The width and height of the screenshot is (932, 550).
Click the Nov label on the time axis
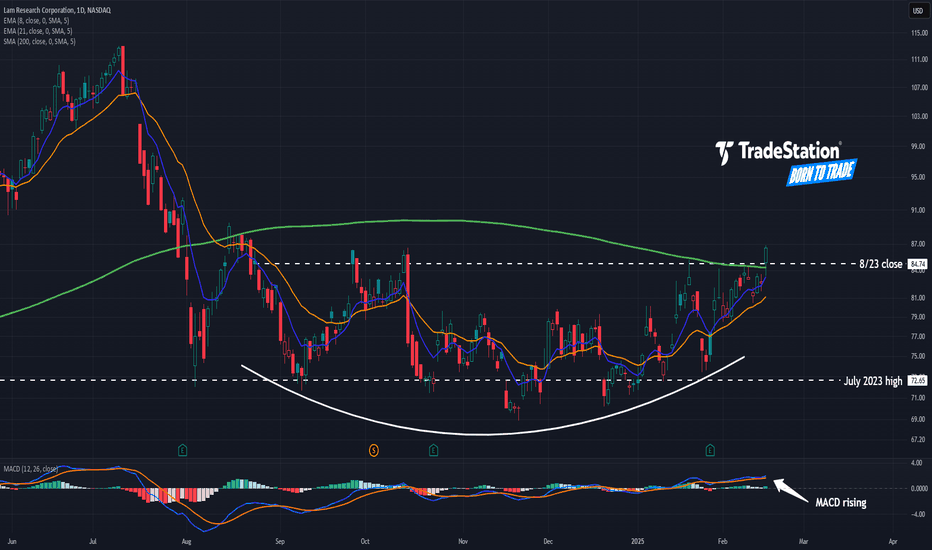click(463, 542)
